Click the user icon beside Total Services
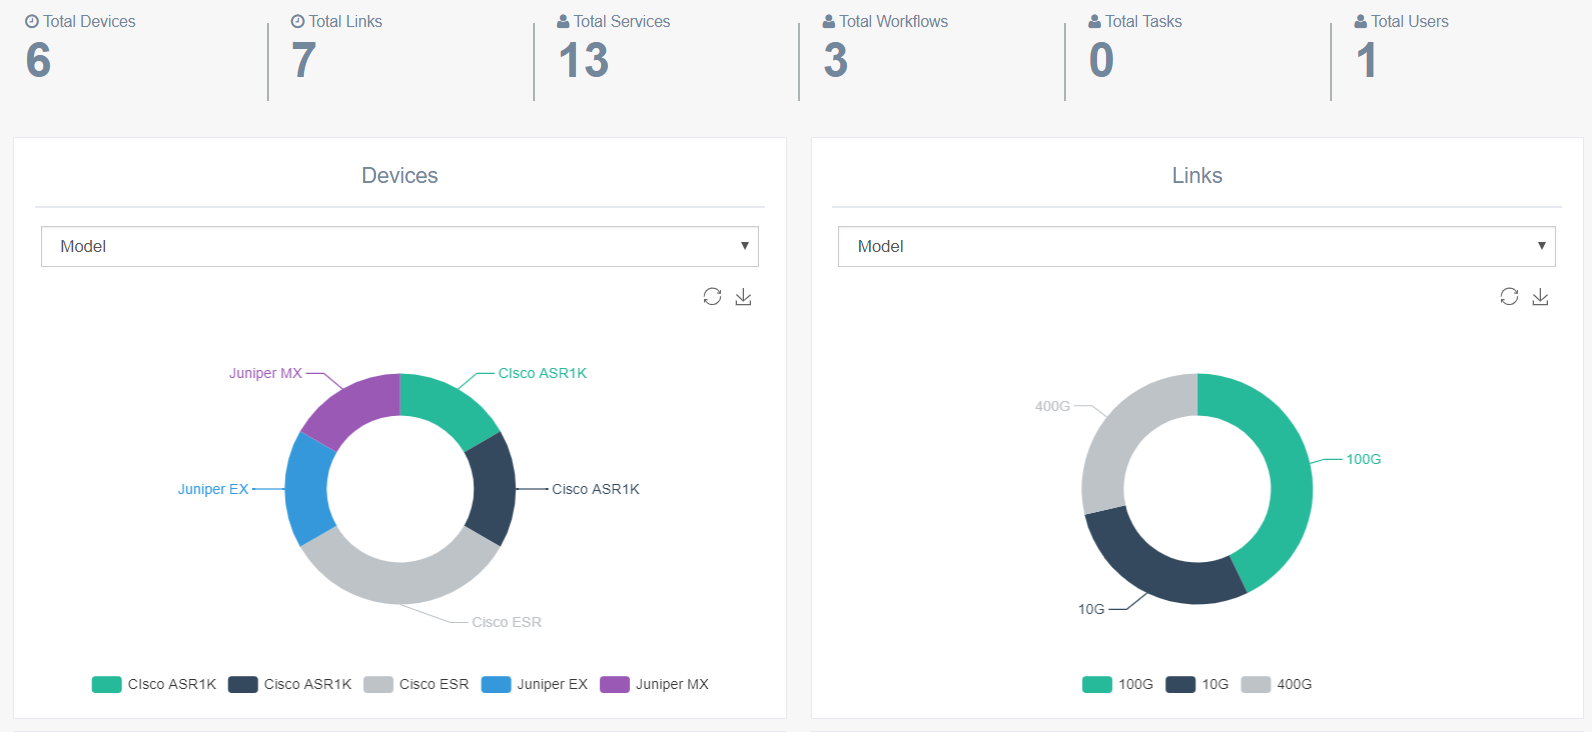This screenshot has height=732, width=1592. point(563,21)
